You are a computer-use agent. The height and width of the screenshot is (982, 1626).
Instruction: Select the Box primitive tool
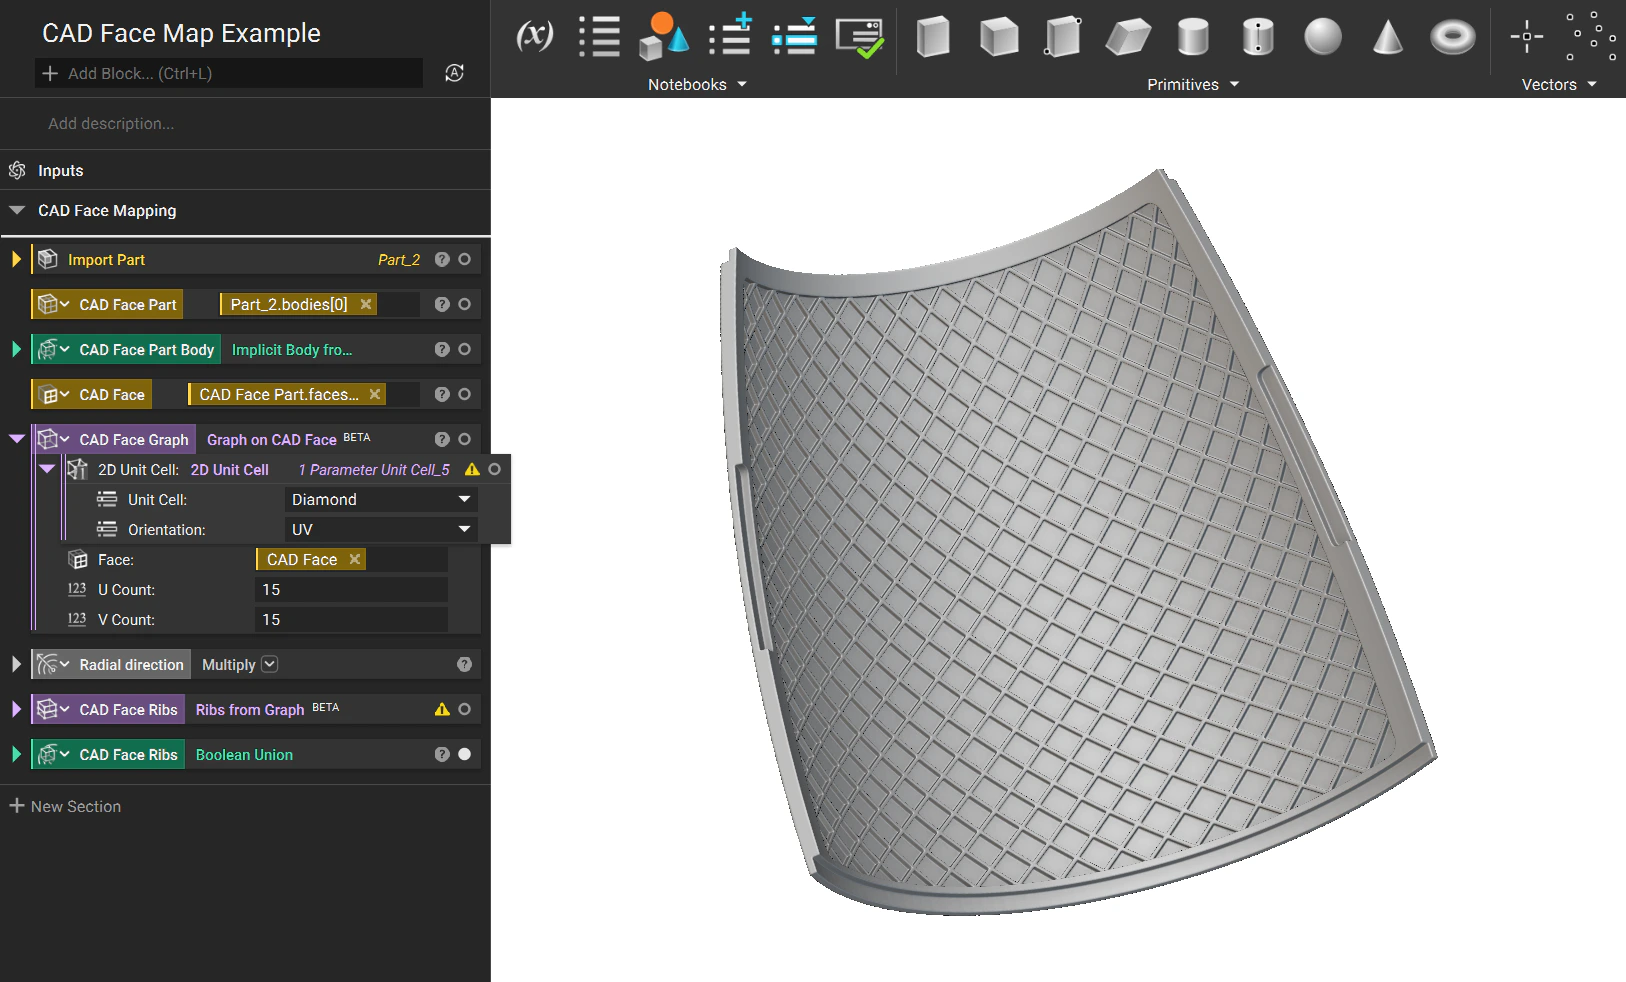click(x=932, y=36)
